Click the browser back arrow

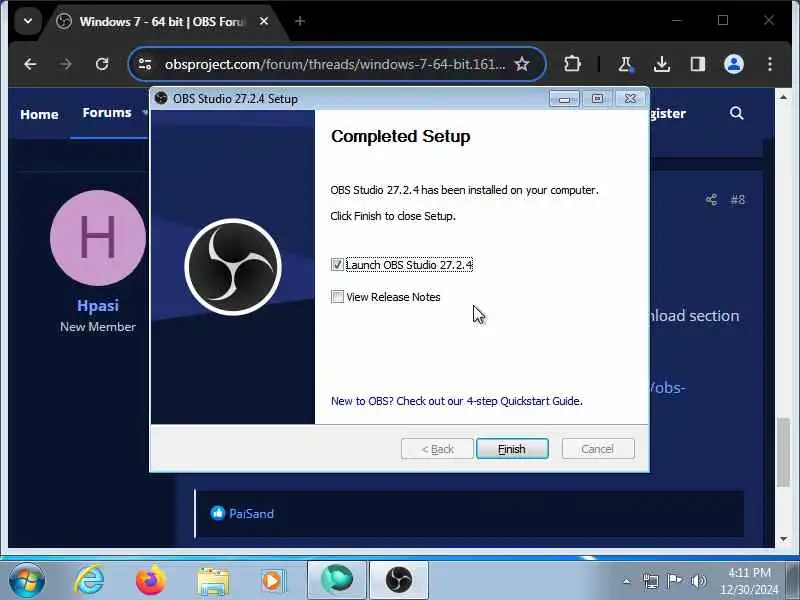[x=31, y=64]
